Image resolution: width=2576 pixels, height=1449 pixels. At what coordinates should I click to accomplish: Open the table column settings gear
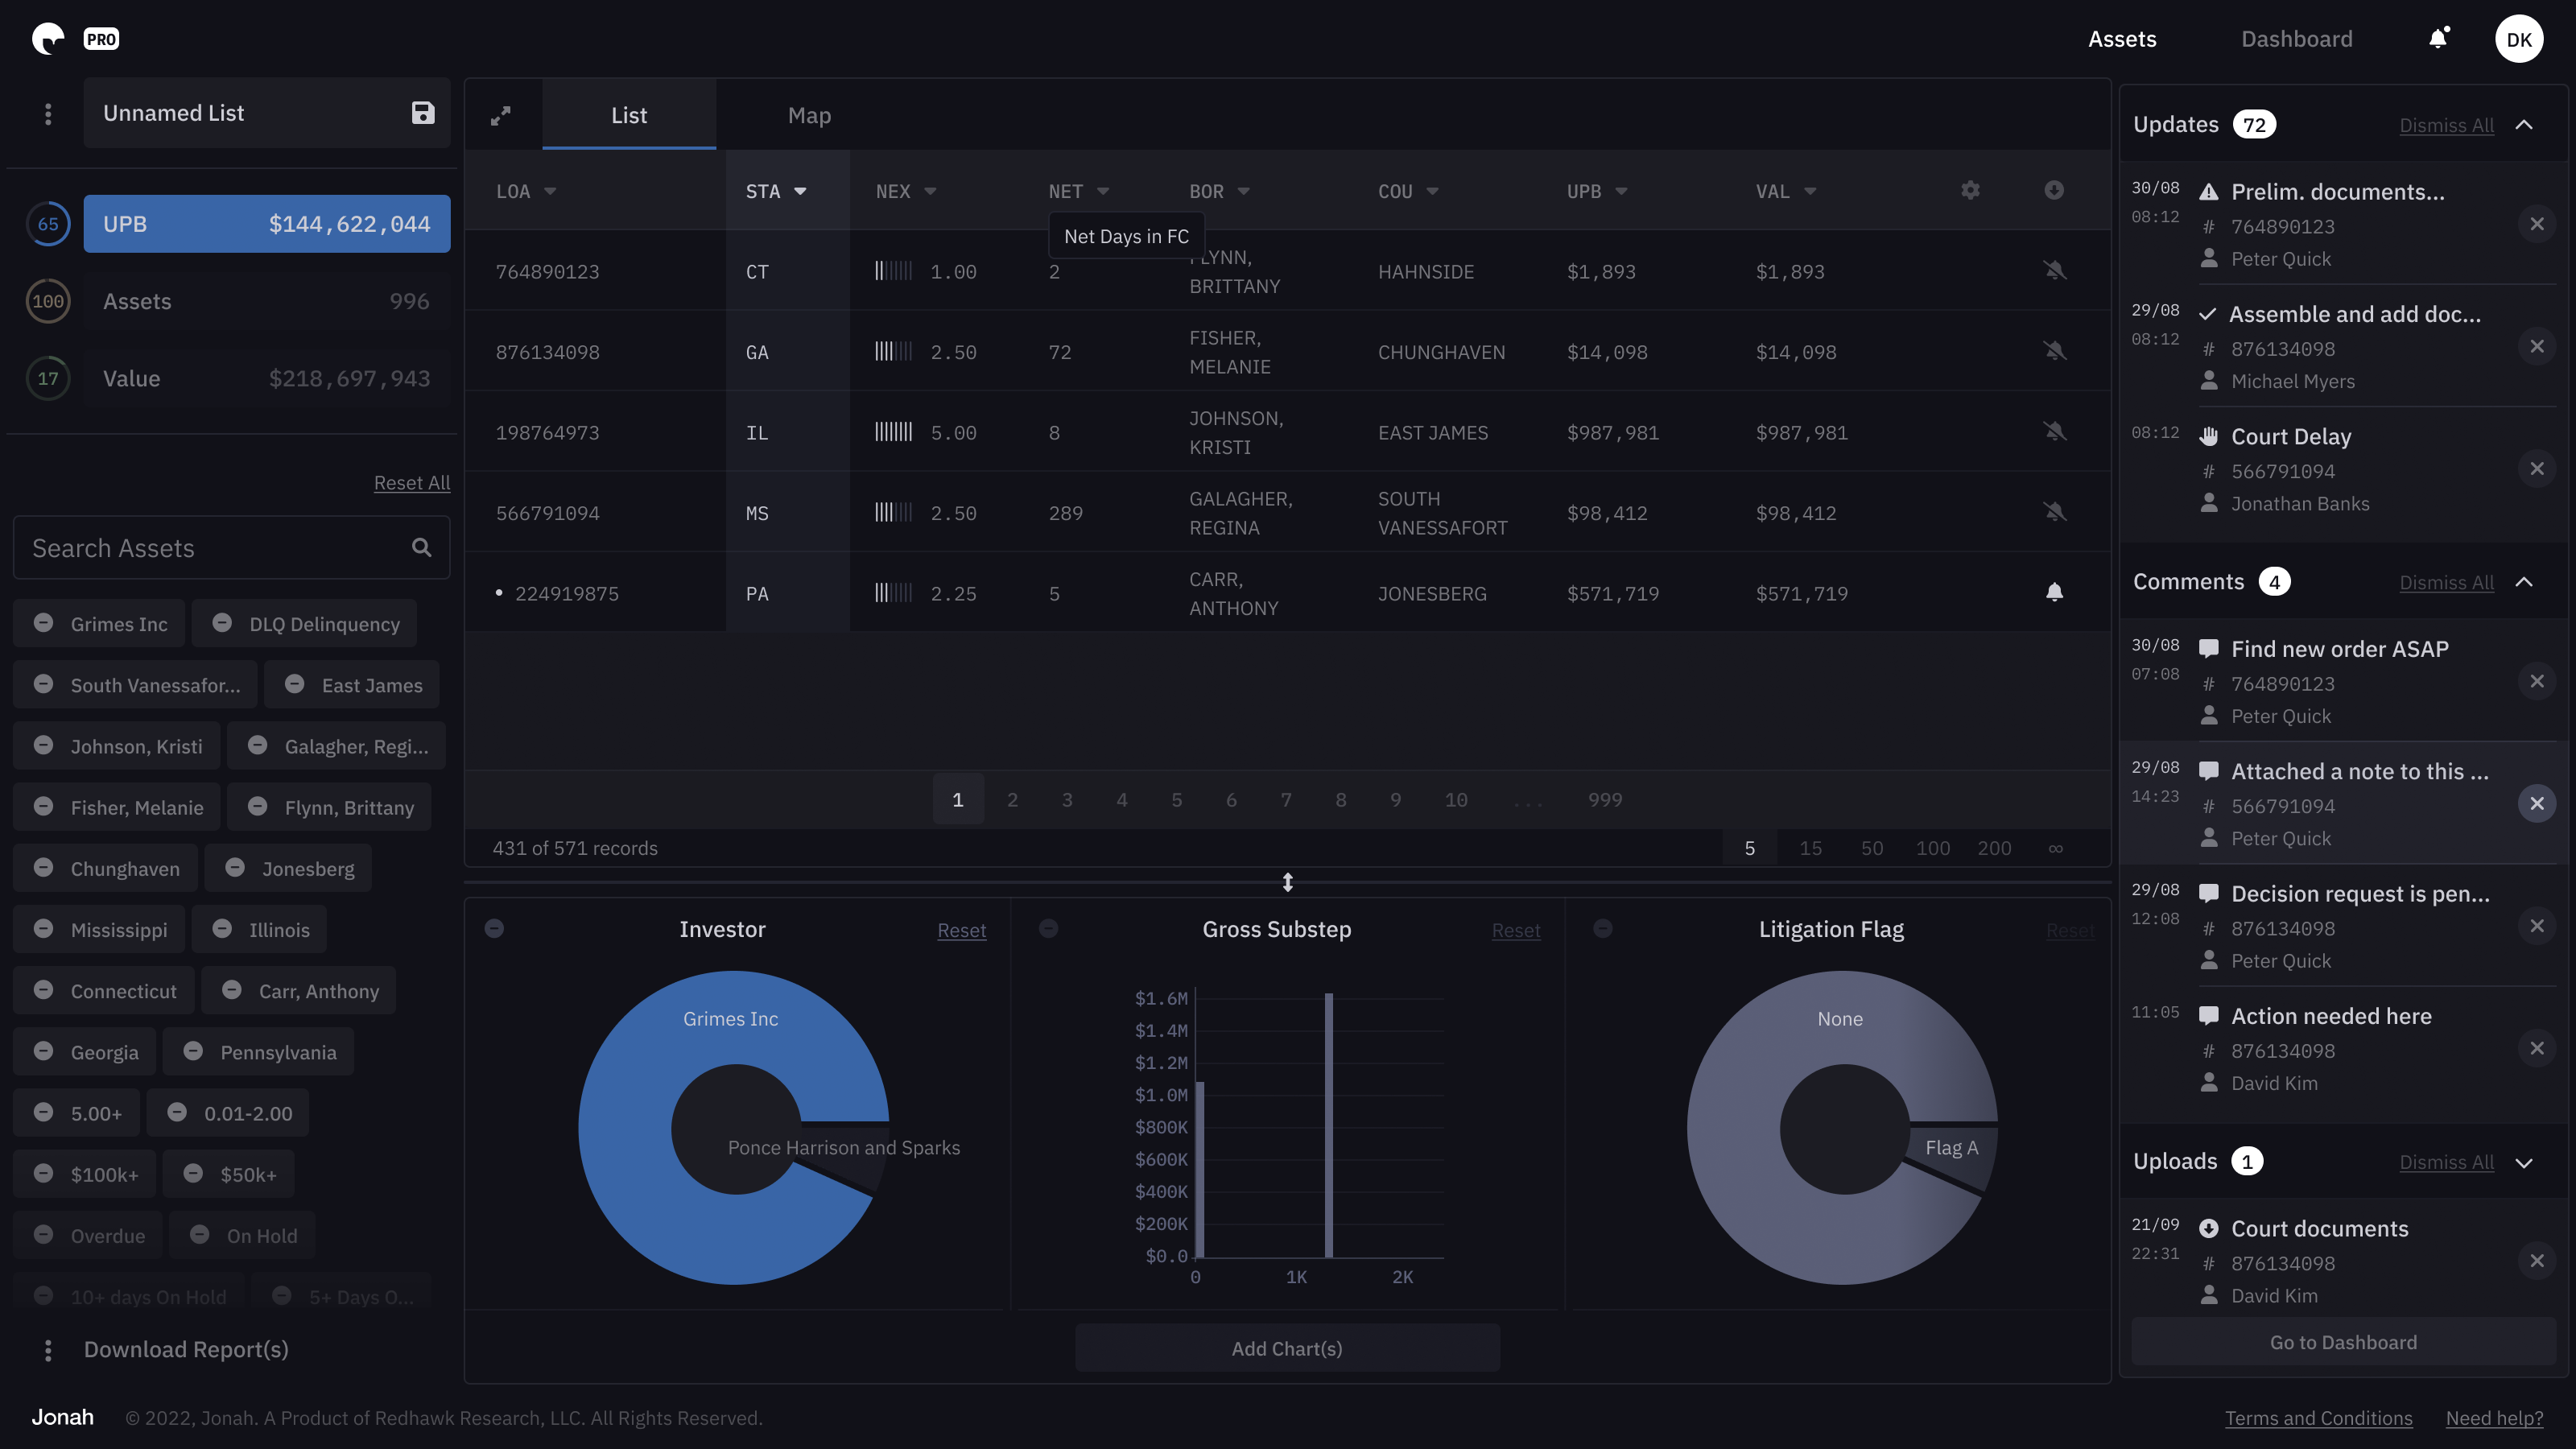(x=1970, y=190)
